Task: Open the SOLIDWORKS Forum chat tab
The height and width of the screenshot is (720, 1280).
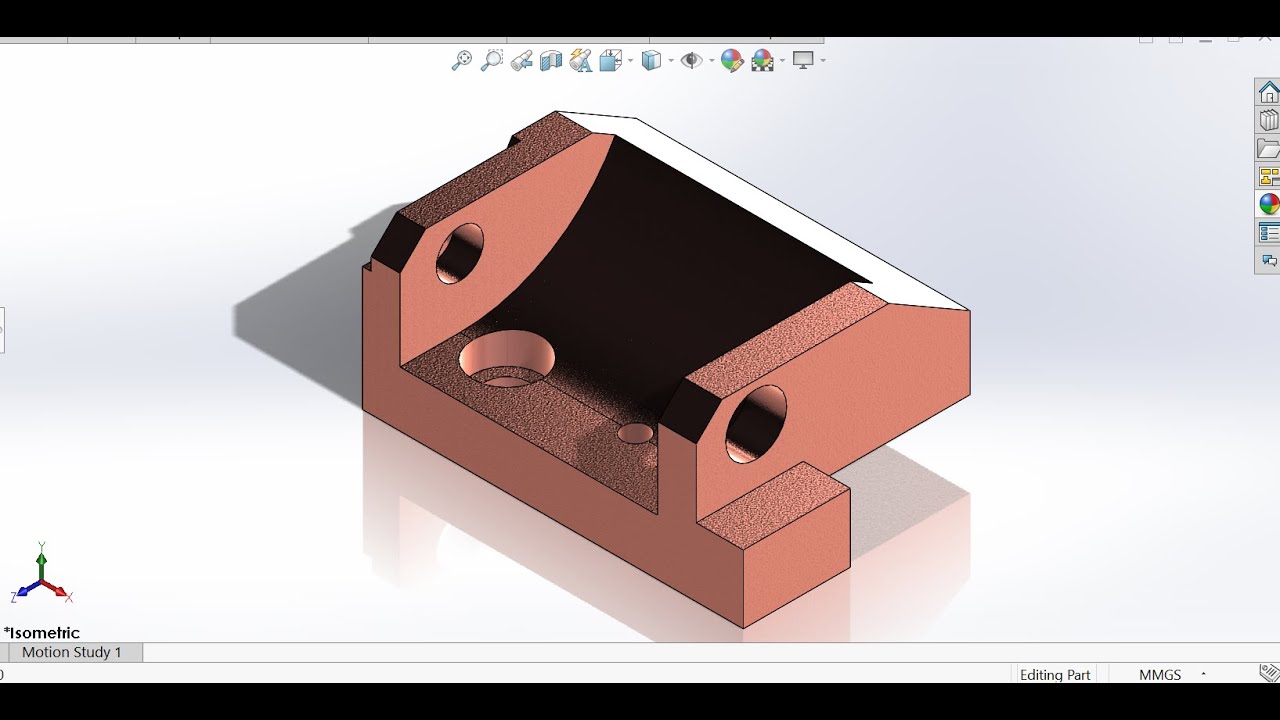Action: (1268, 261)
